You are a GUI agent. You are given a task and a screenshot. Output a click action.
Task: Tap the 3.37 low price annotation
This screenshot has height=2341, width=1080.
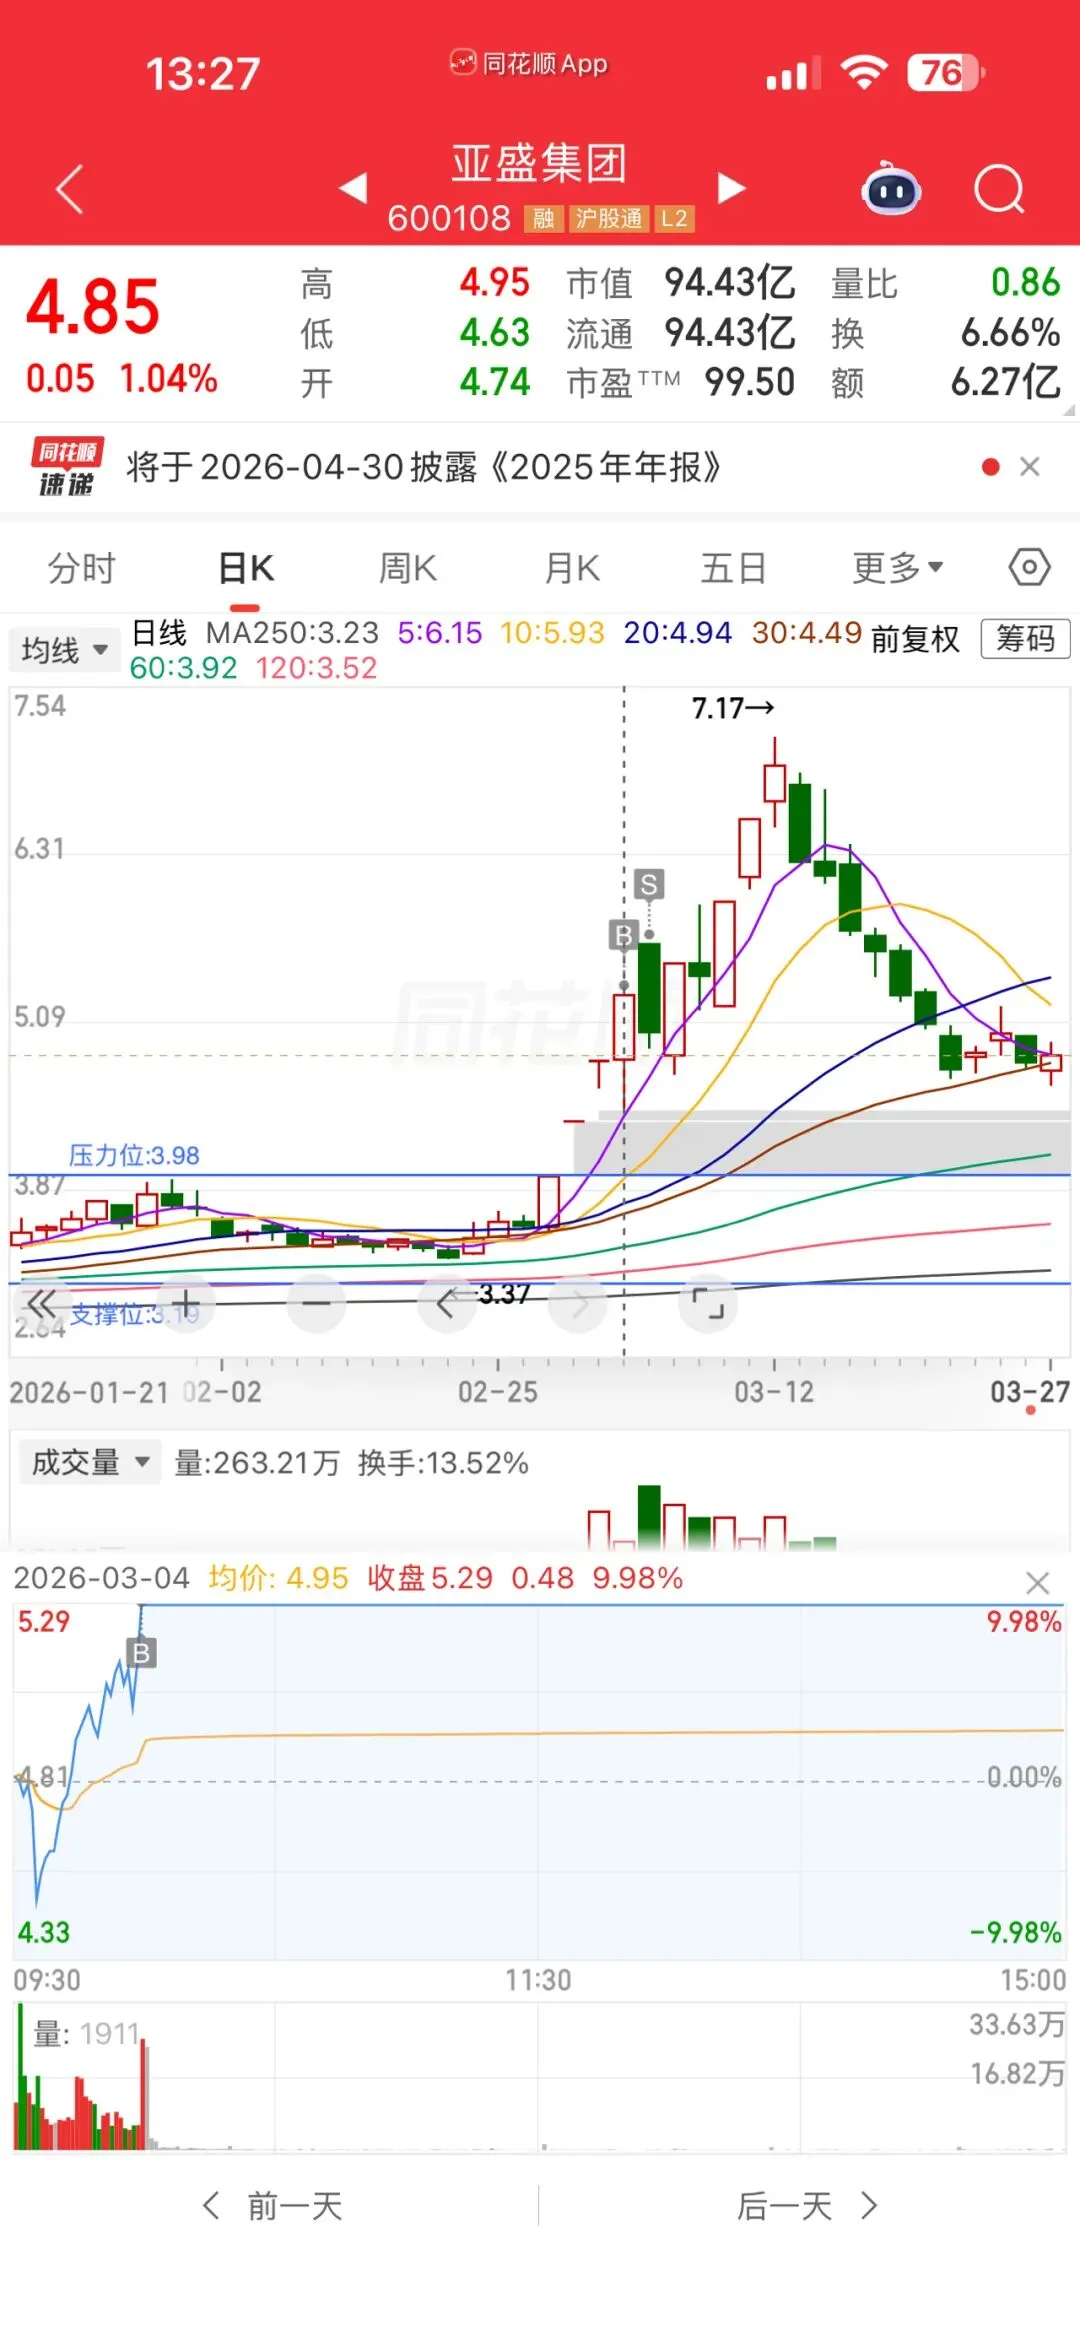[504, 1294]
